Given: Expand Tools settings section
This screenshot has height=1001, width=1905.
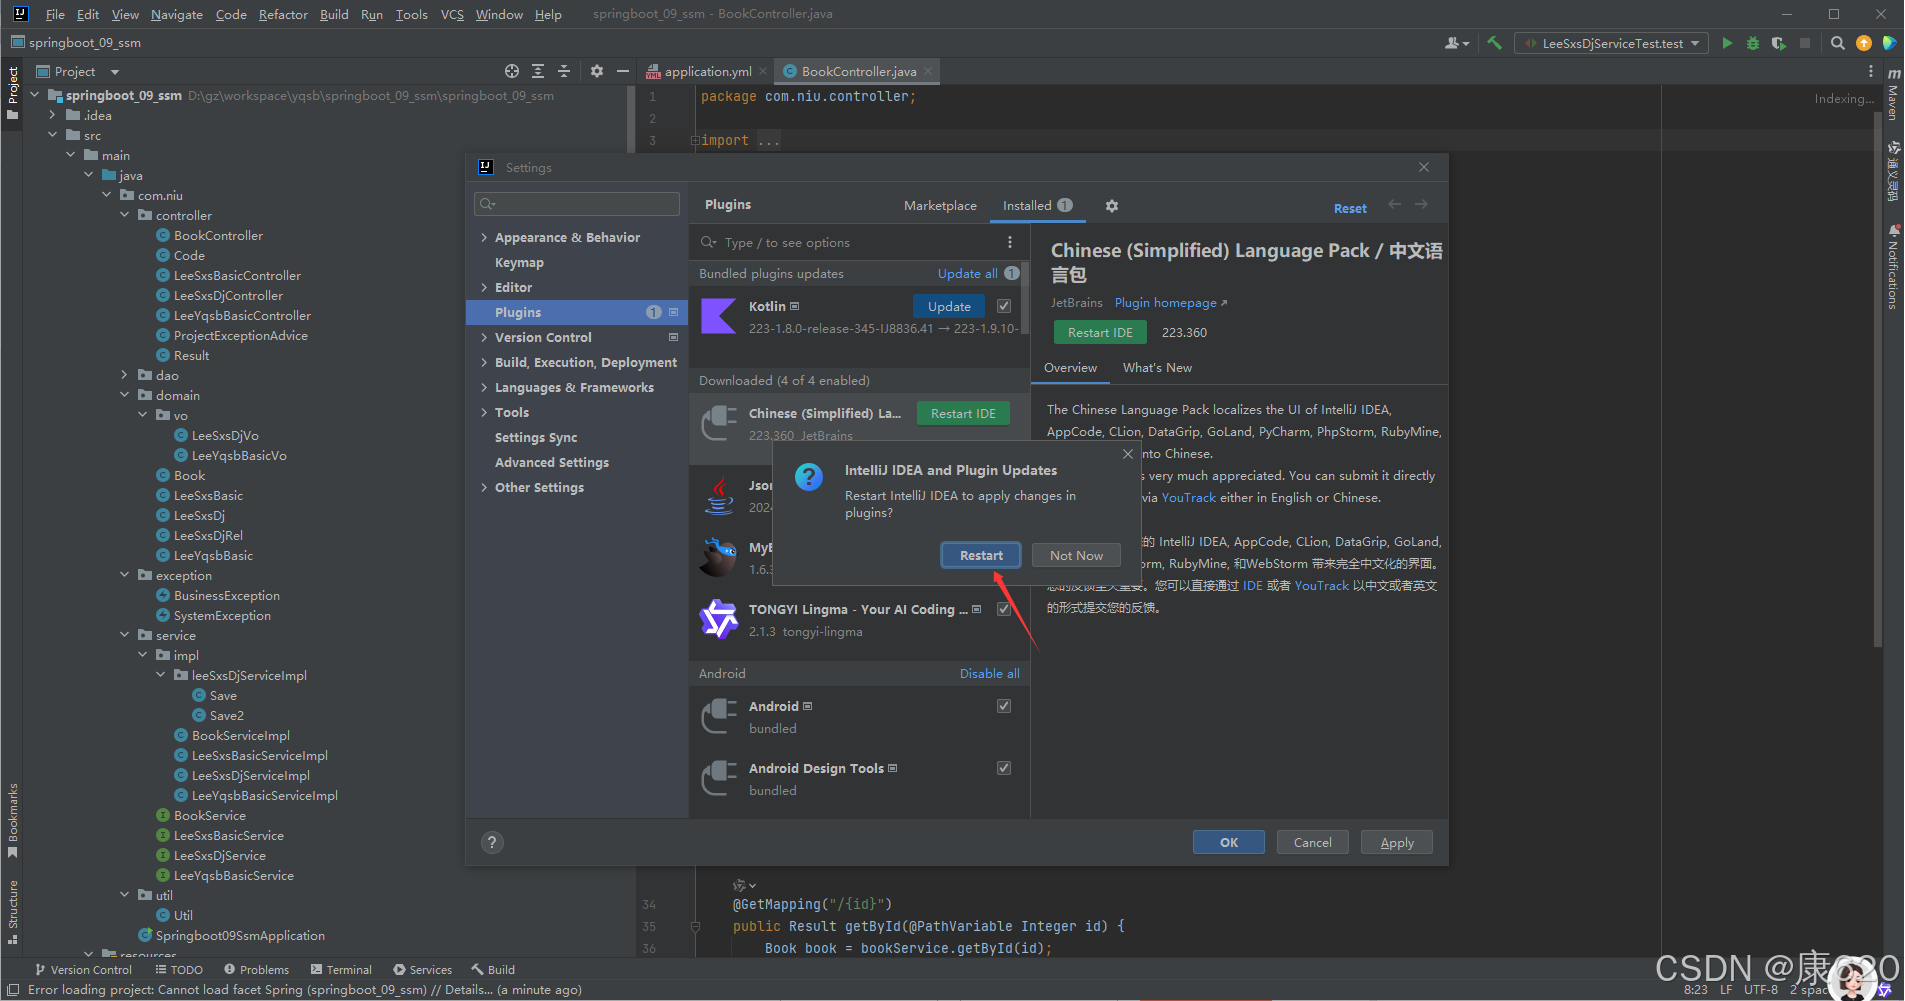Looking at the screenshot, I should 484,412.
